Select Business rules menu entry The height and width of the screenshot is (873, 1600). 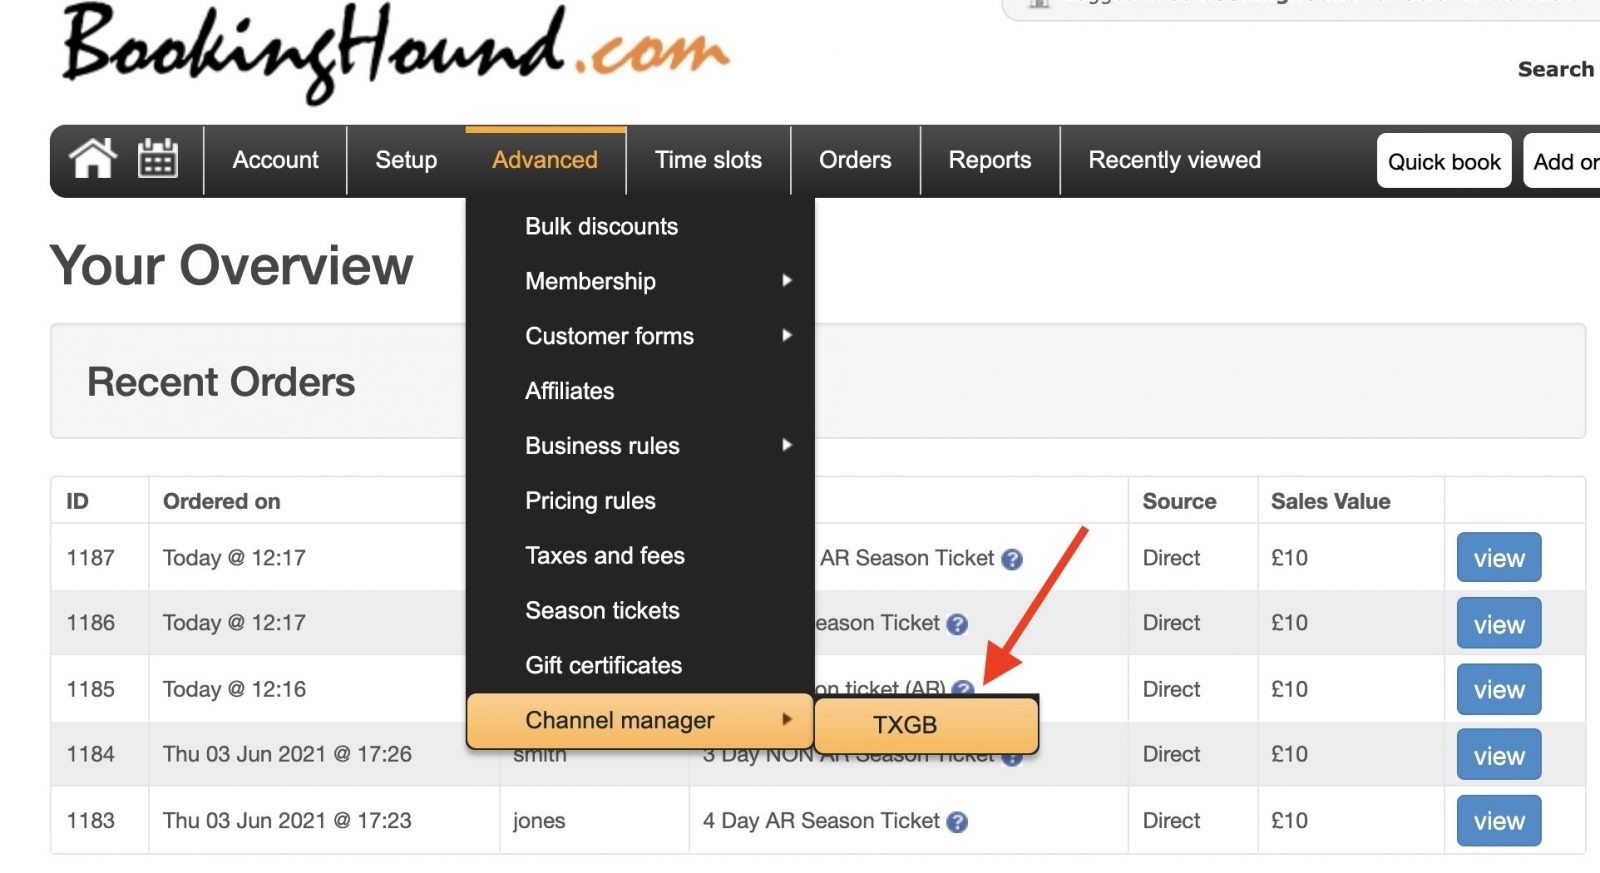[x=640, y=446]
